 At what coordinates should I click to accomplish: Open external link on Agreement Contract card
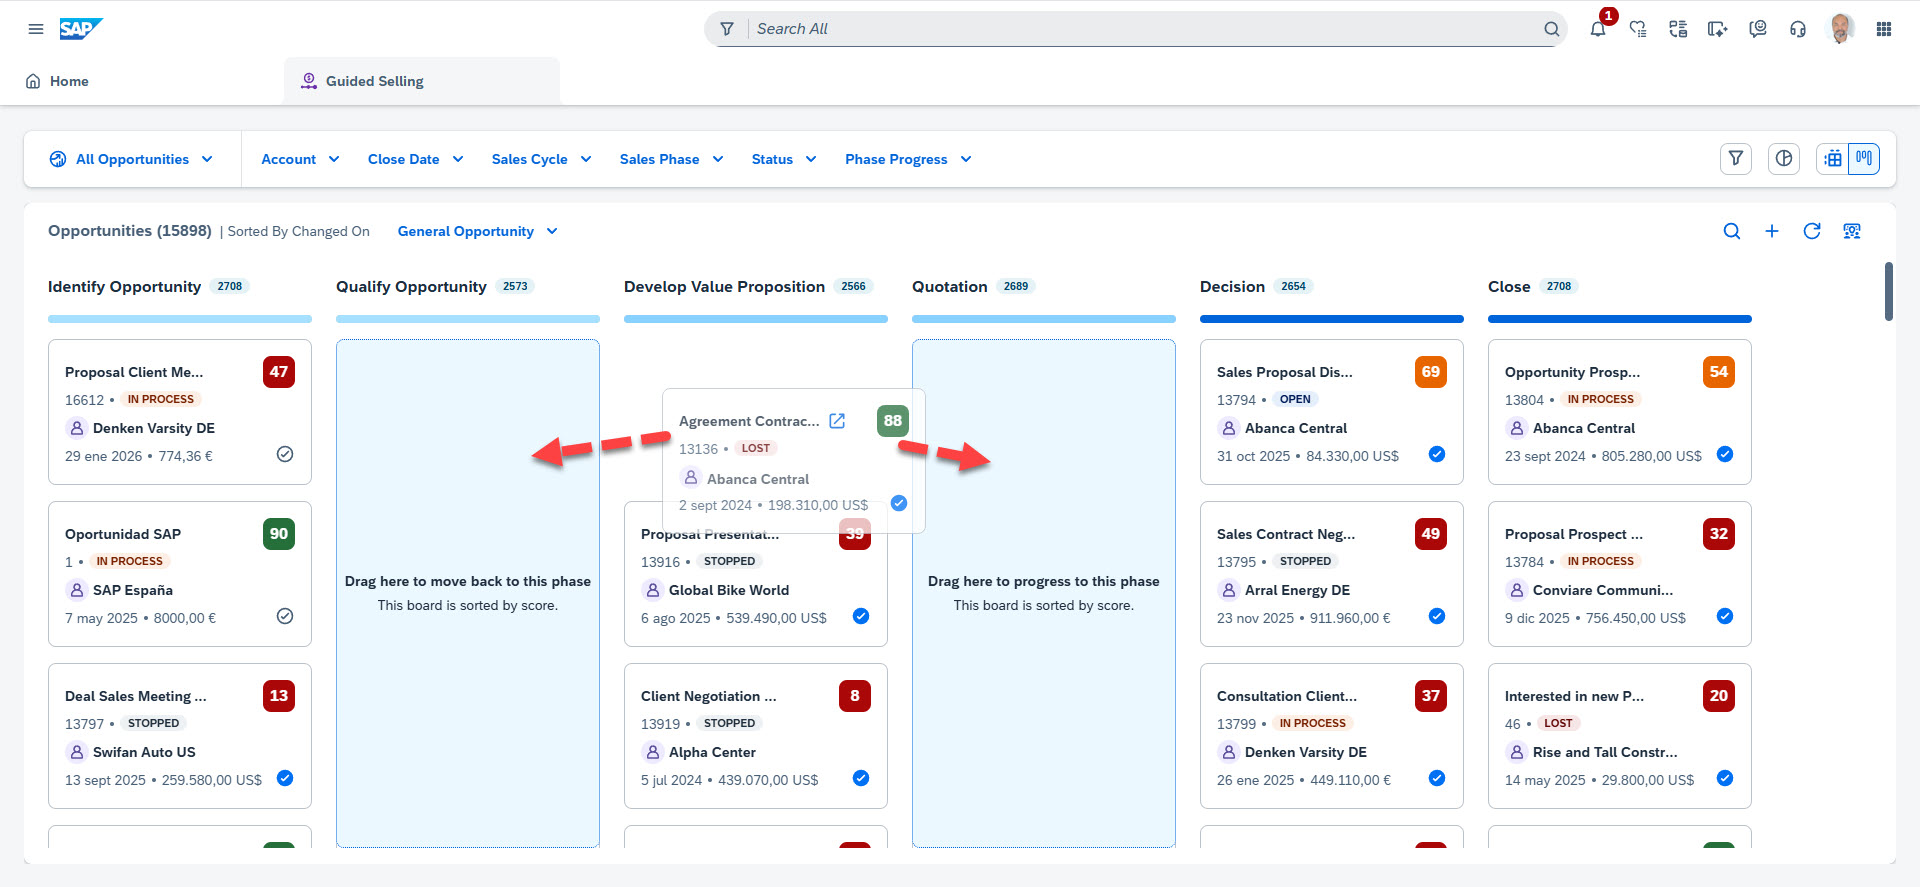pos(837,421)
